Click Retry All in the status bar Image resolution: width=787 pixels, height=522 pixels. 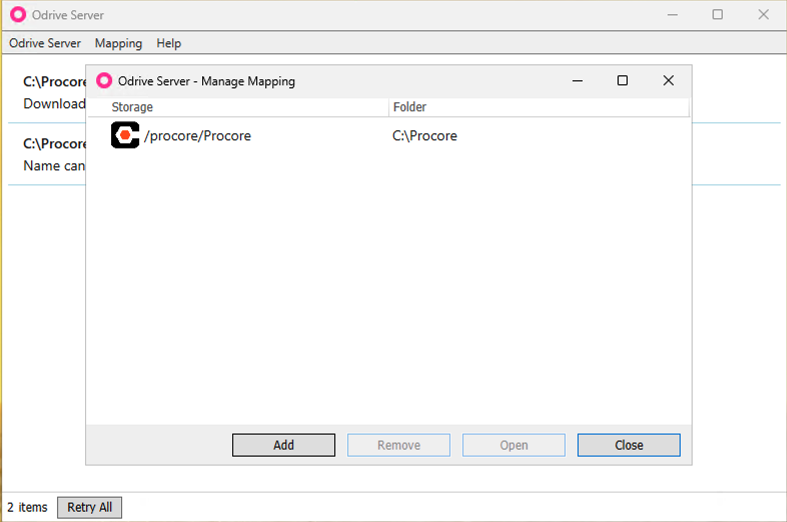point(89,507)
